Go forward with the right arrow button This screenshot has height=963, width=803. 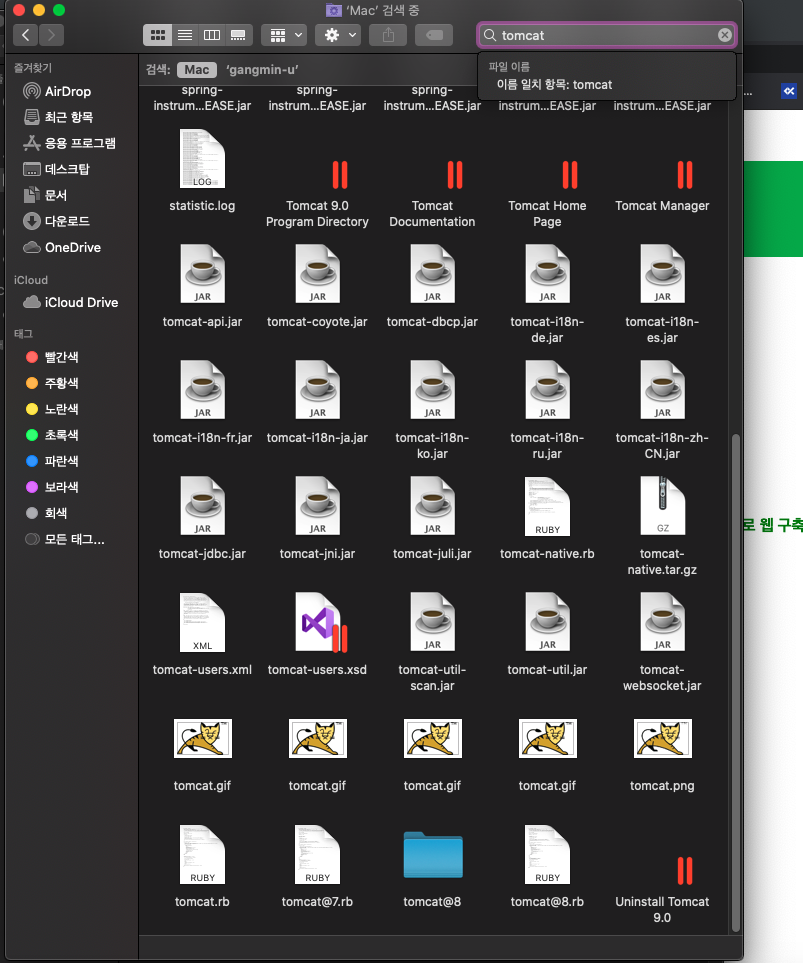52,35
